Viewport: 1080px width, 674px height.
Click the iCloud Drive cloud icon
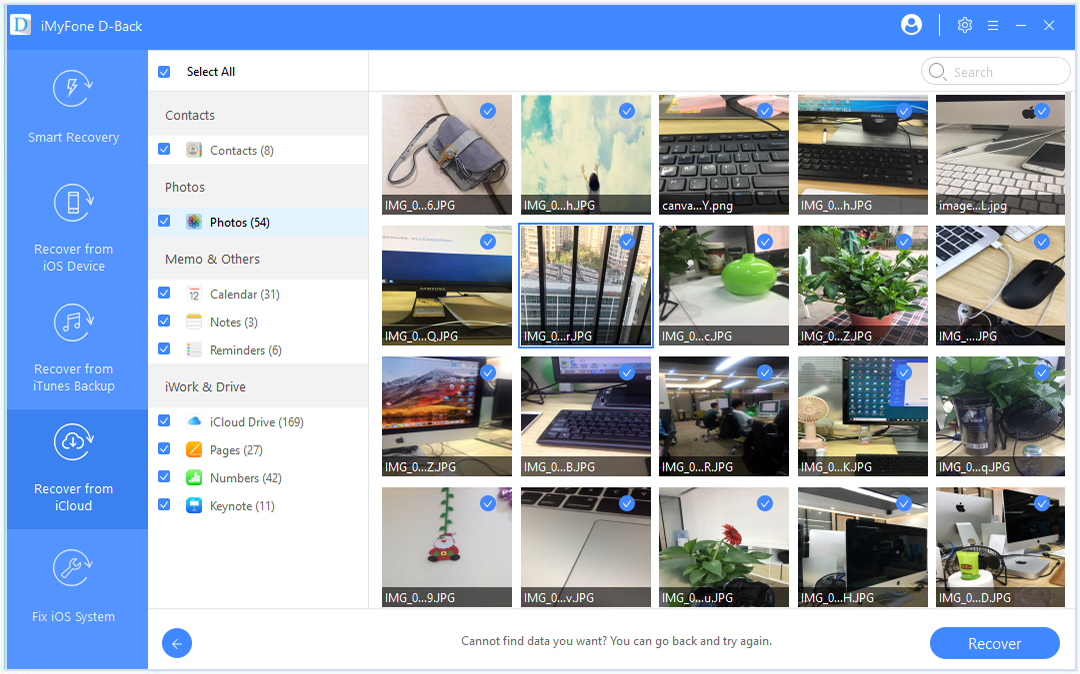click(194, 421)
